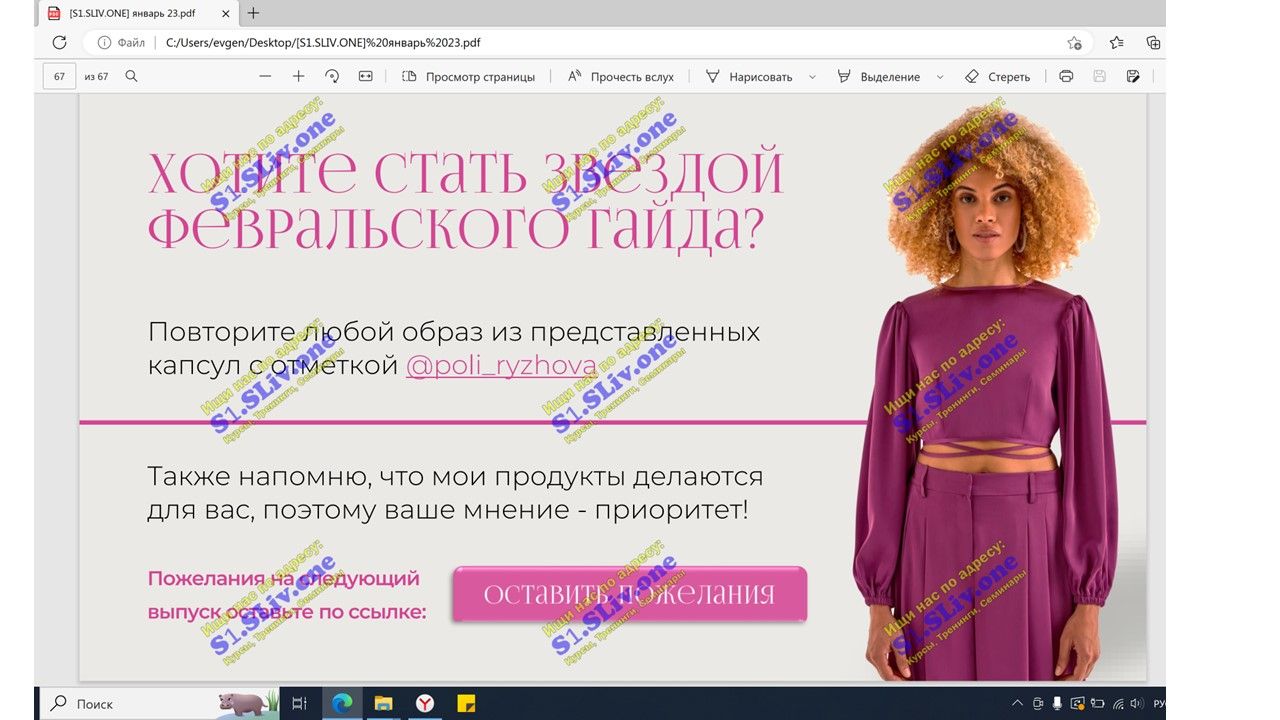Zoom out the PDF with minus icon
The height and width of the screenshot is (720, 1280).
265,76
